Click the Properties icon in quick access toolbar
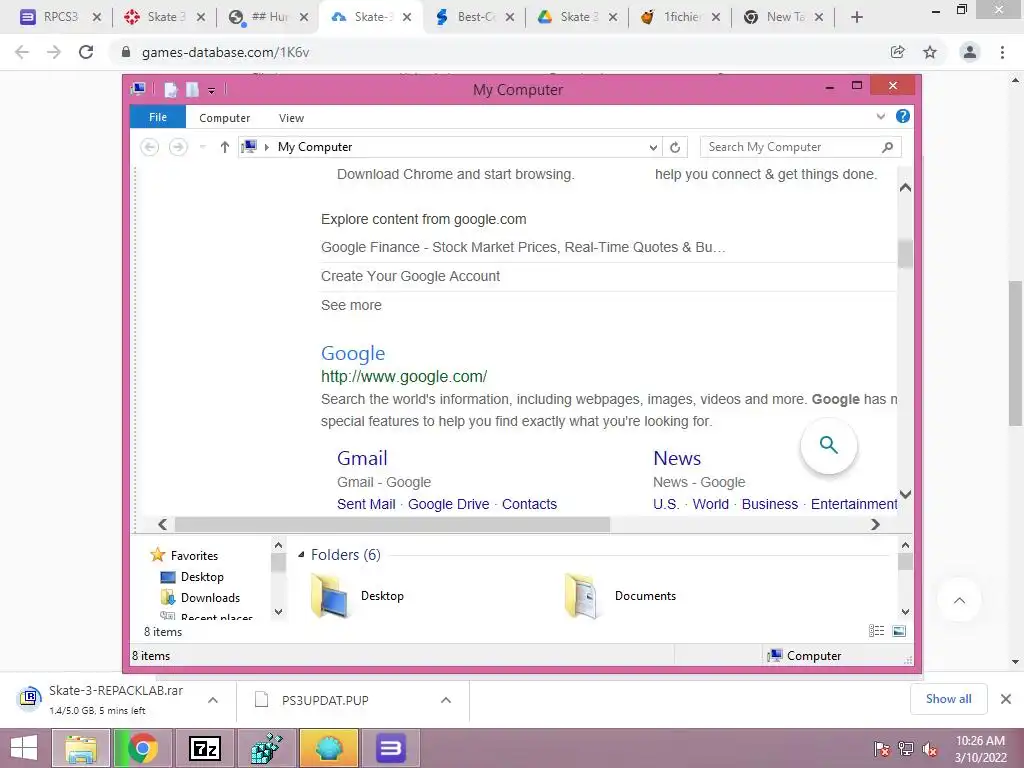Screen dimensions: 1024x768 click(x=171, y=89)
